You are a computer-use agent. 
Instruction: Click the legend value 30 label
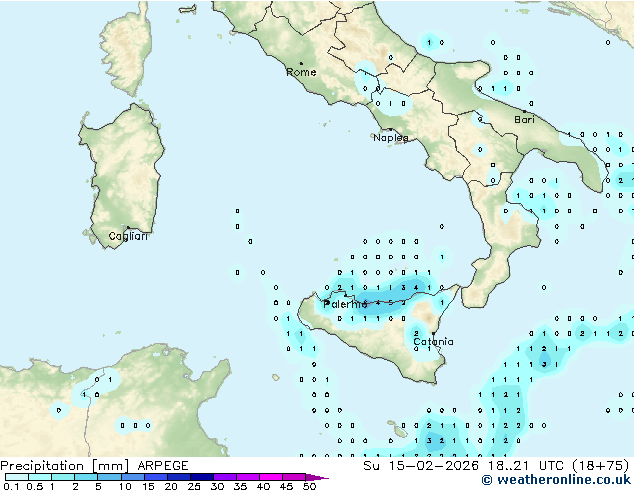[x=217, y=486]
